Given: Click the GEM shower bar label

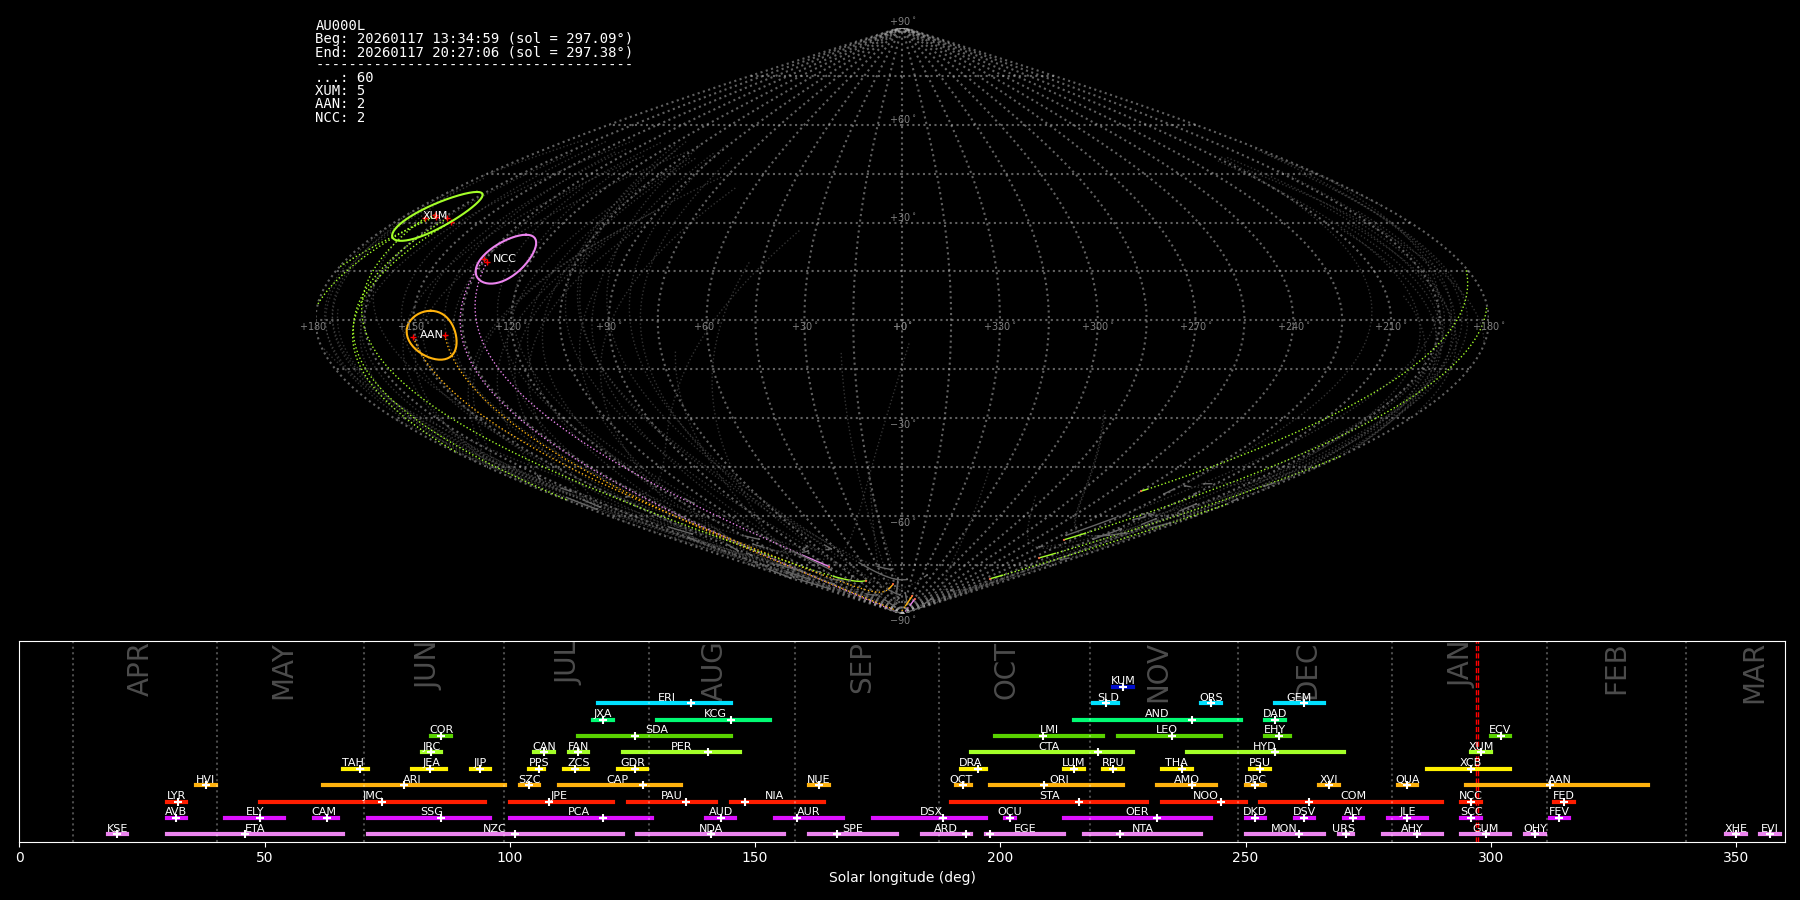Looking at the screenshot, I should pos(1299,698).
